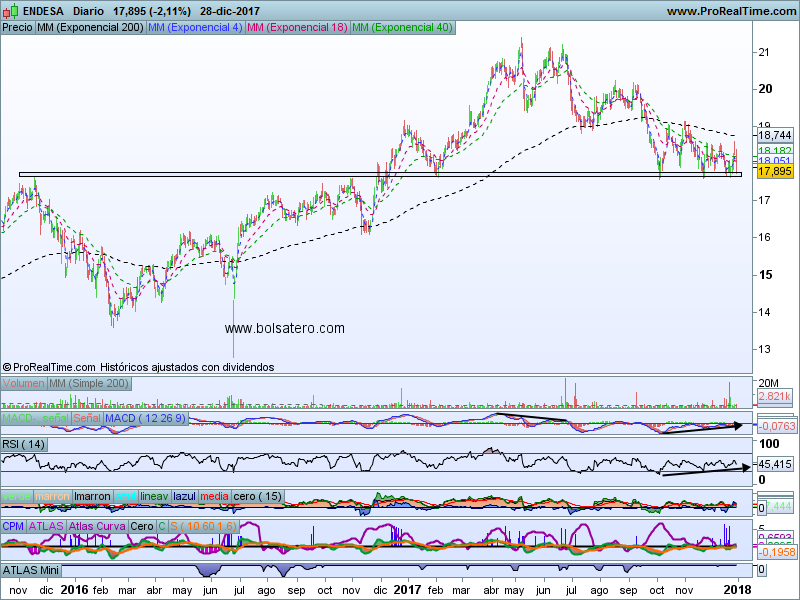This screenshot has height=600, width=800.
Task: Select the Volumen panel label
Action: pos(24,384)
